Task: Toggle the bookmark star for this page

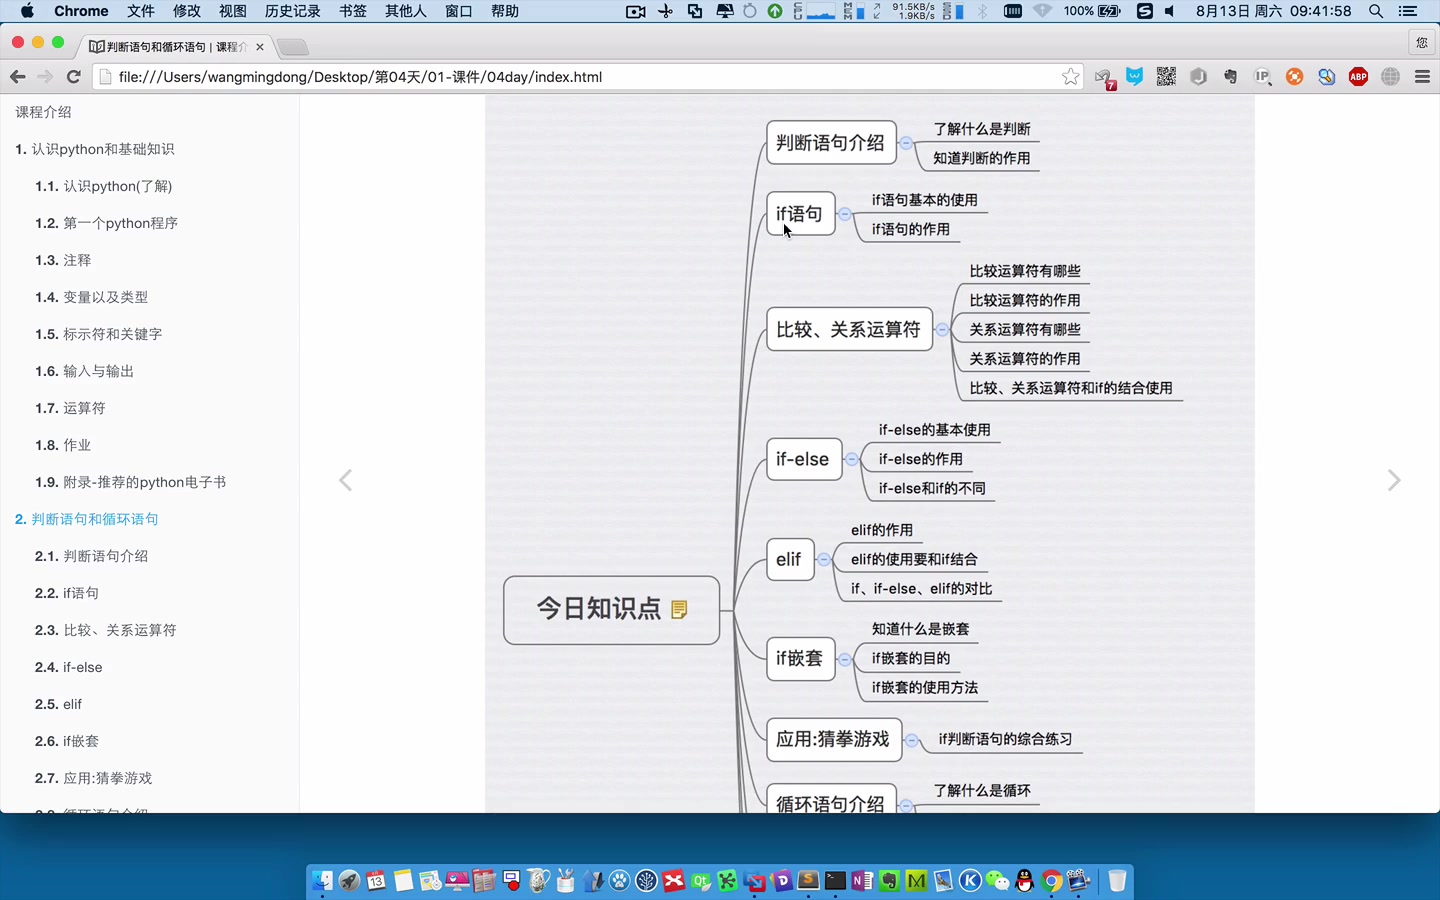Action: (1070, 76)
